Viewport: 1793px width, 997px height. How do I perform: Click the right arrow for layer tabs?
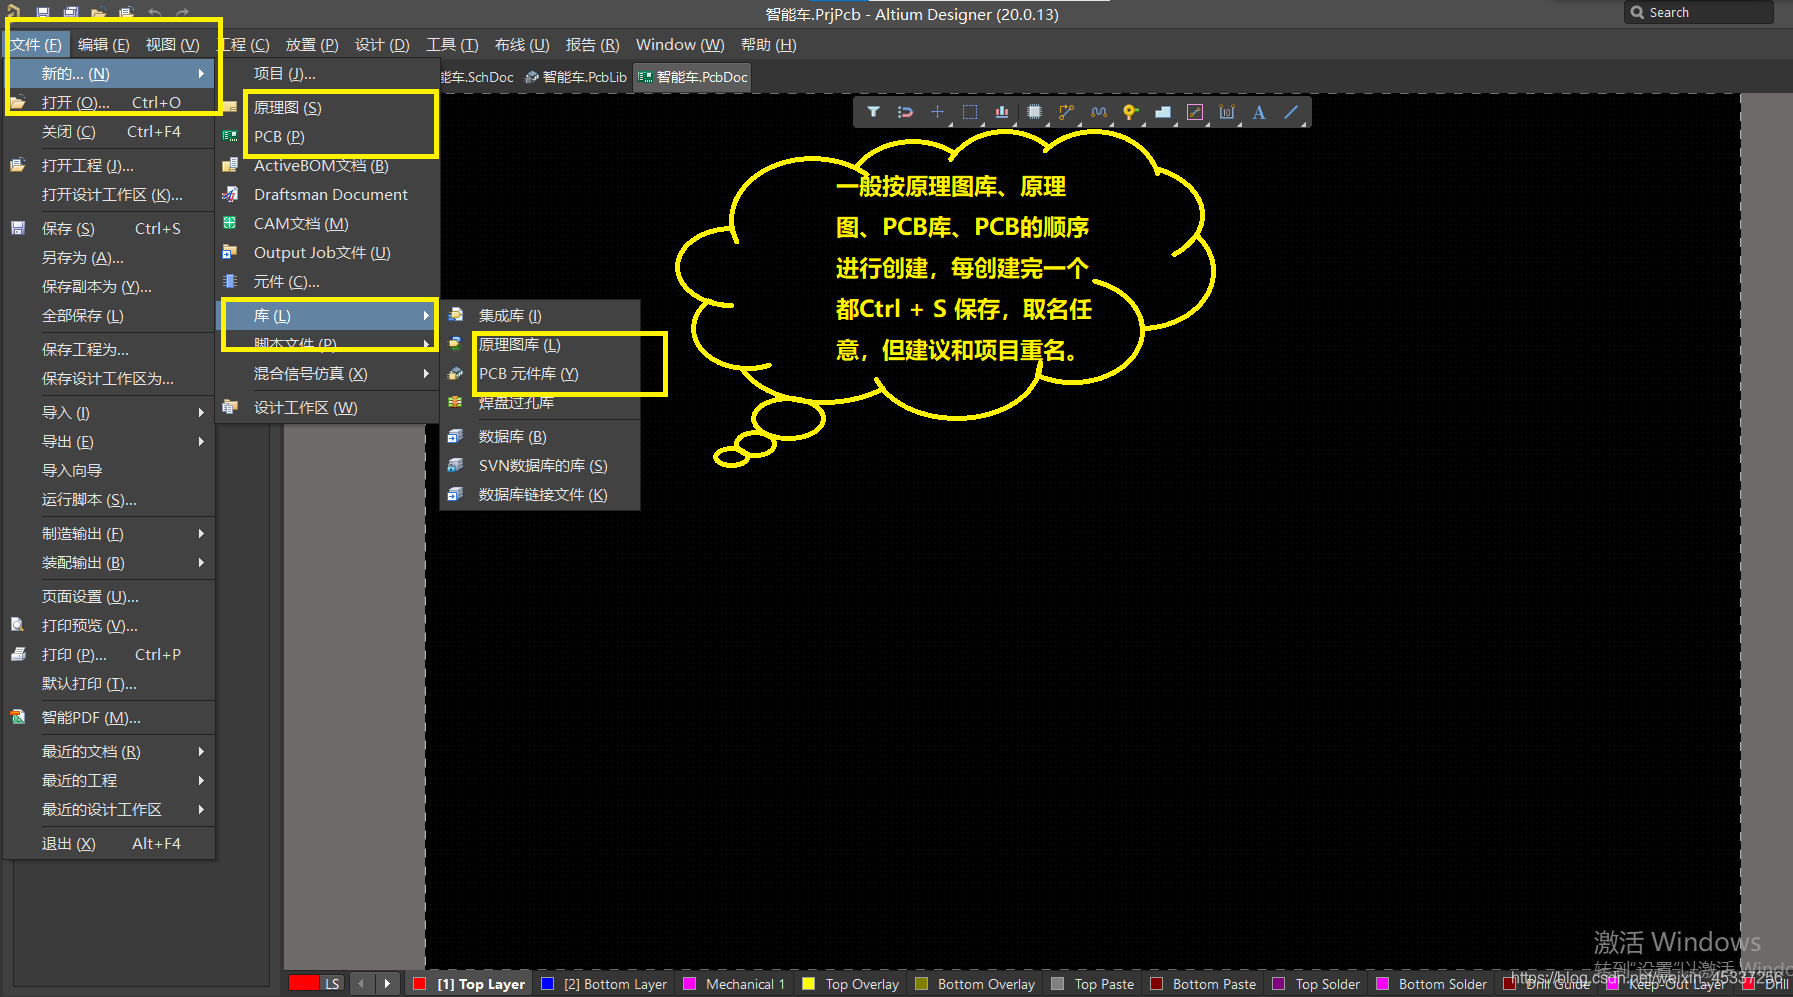(388, 984)
